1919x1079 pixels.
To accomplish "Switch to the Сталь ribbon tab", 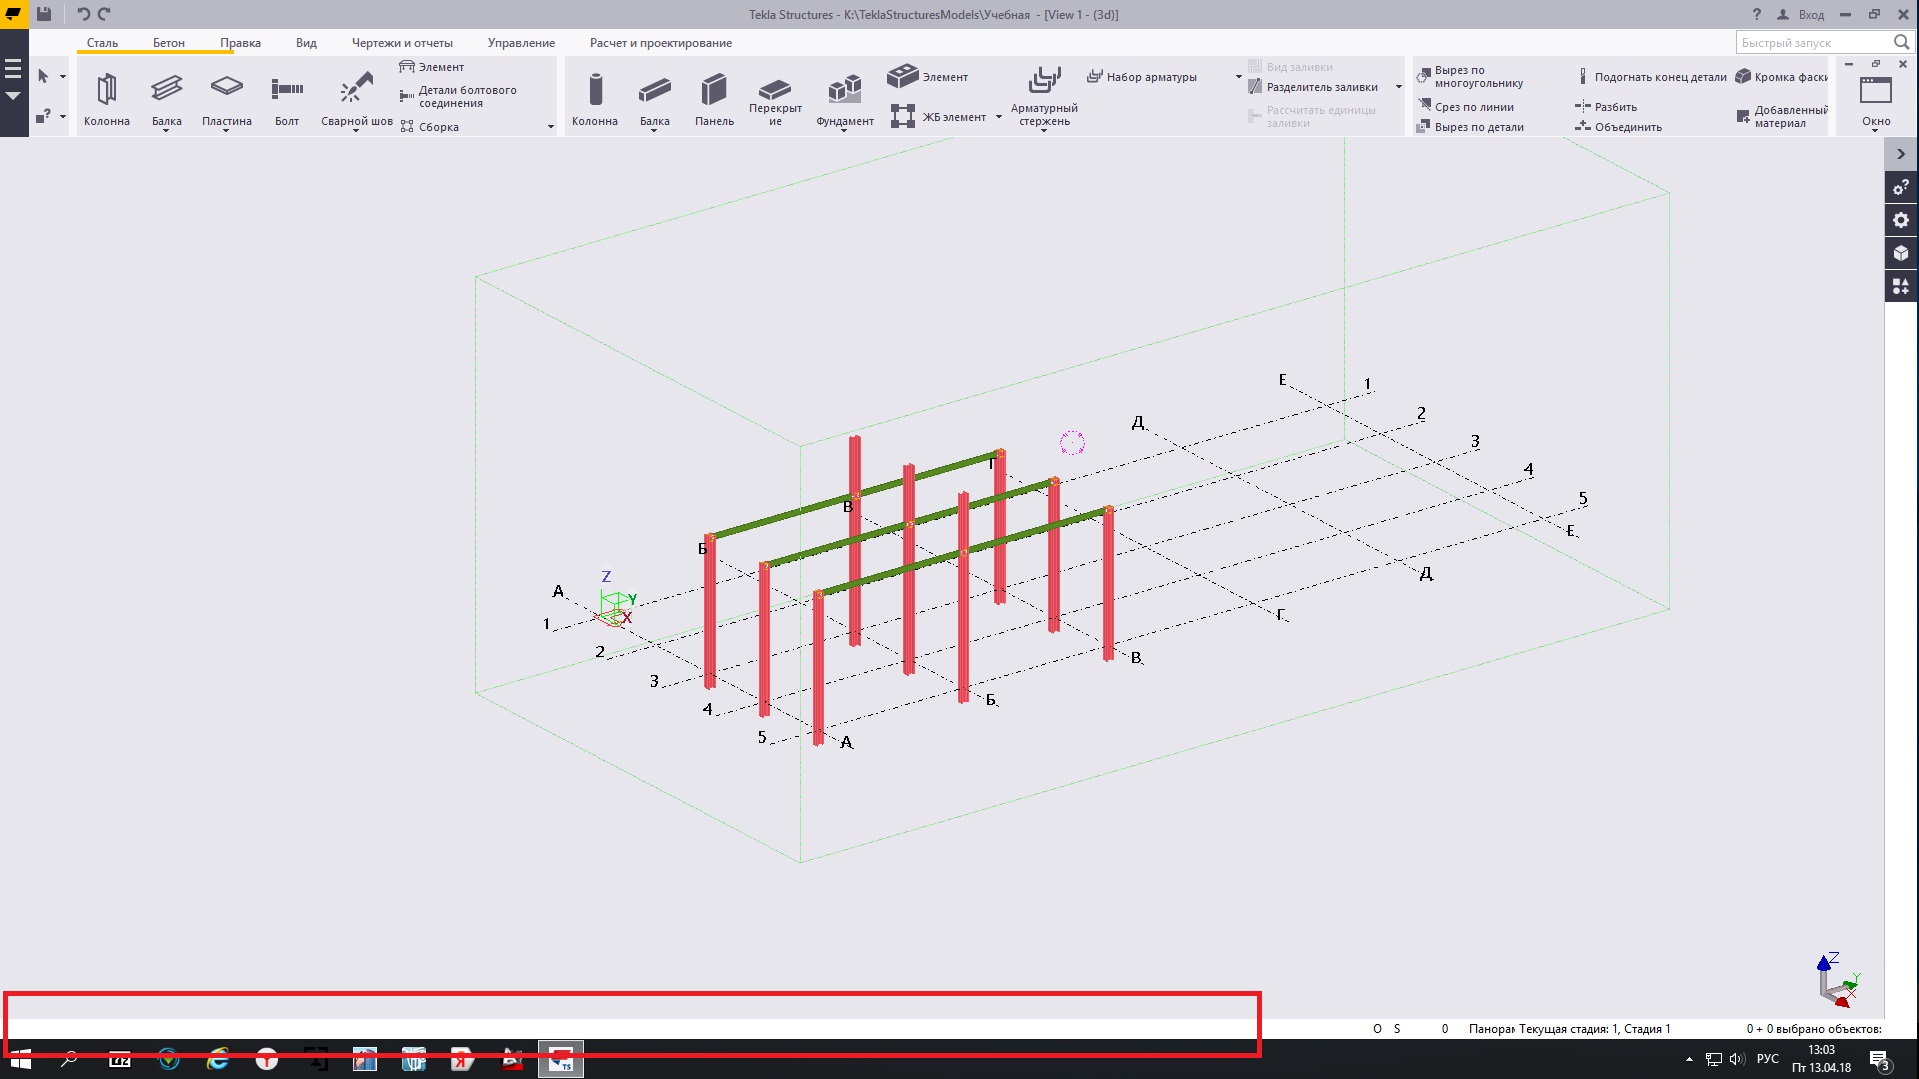I will [x=102, y=43].
